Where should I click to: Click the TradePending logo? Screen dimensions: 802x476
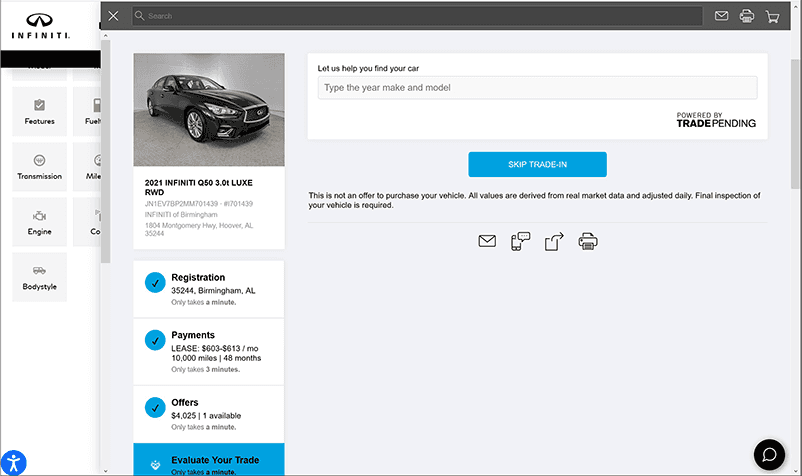tap(716, 120)
